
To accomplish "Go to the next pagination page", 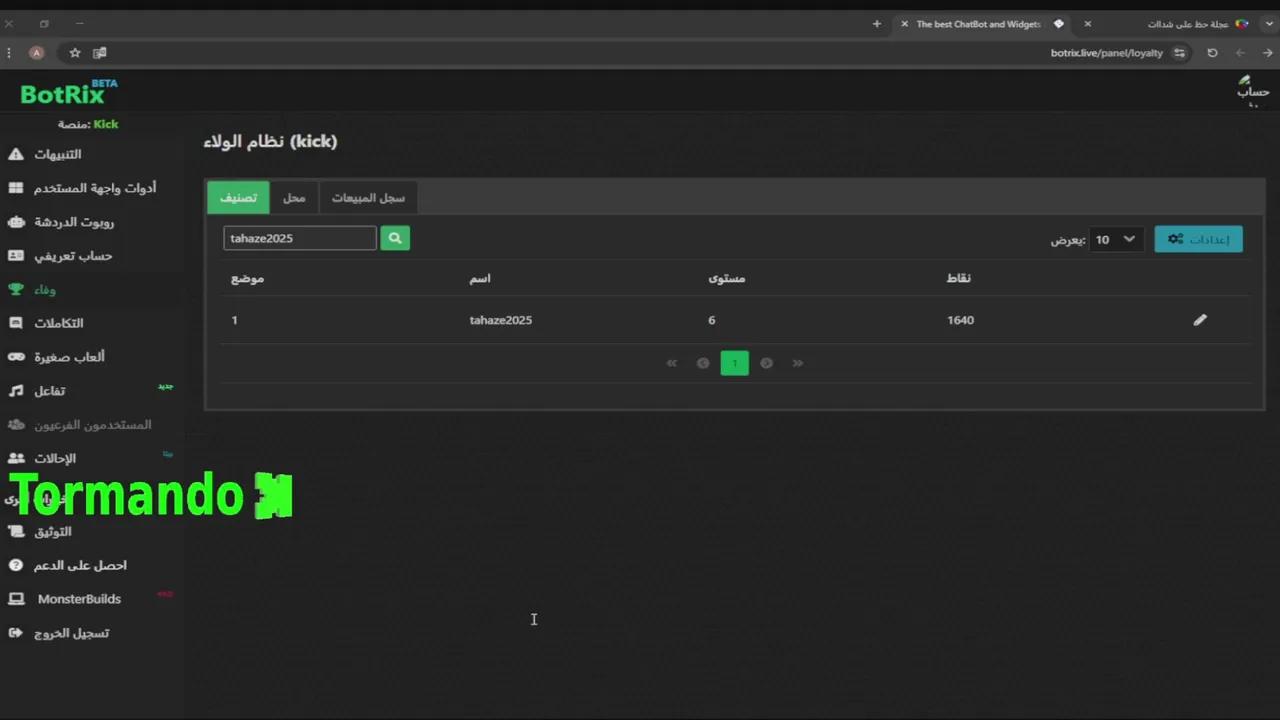I will click(x=766, y=363).
